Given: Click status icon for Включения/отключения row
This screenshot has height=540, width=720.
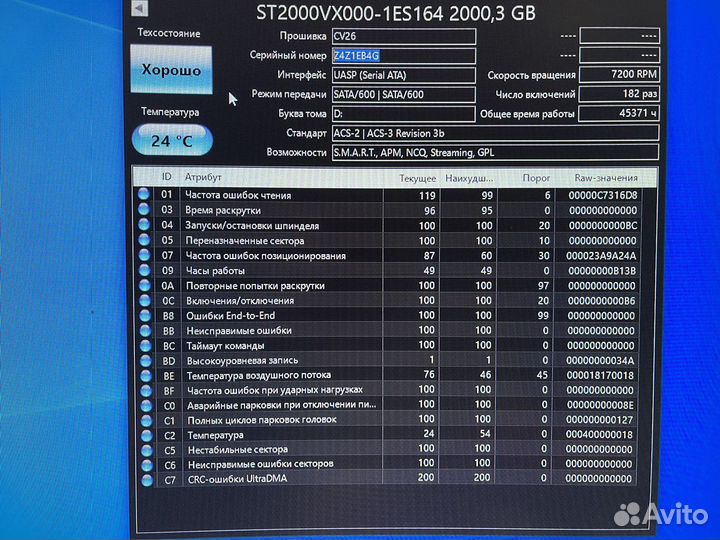Looking at the screenshot, I should coord(145,300).
